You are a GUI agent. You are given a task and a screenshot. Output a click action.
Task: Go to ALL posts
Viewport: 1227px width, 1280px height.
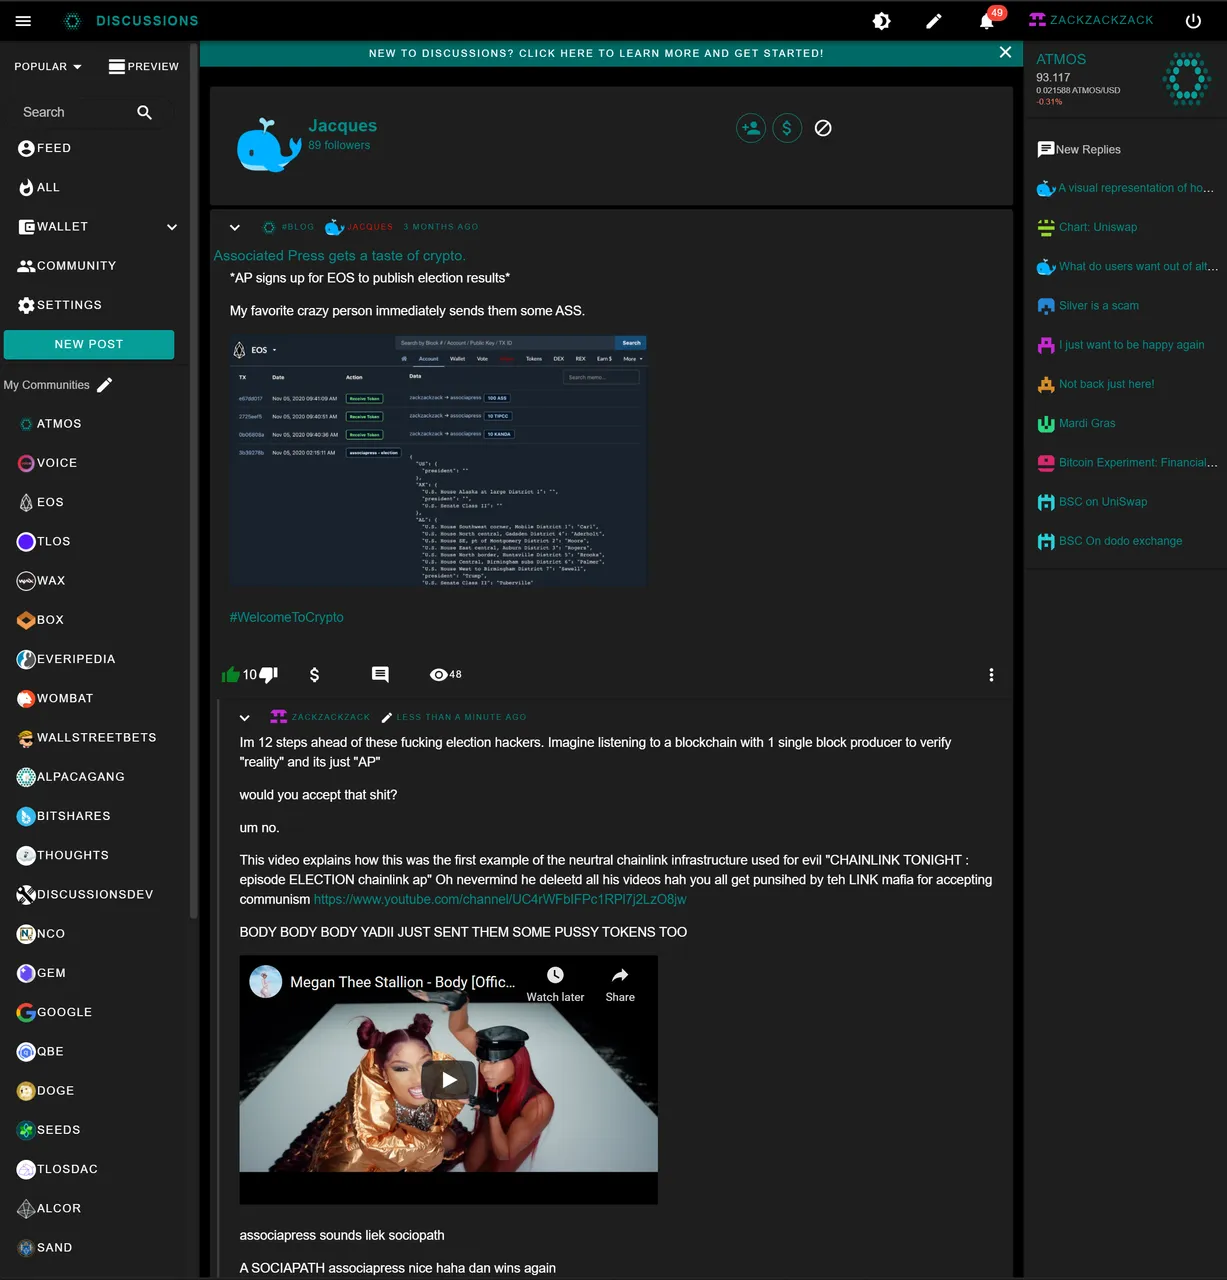coord(39,187)
